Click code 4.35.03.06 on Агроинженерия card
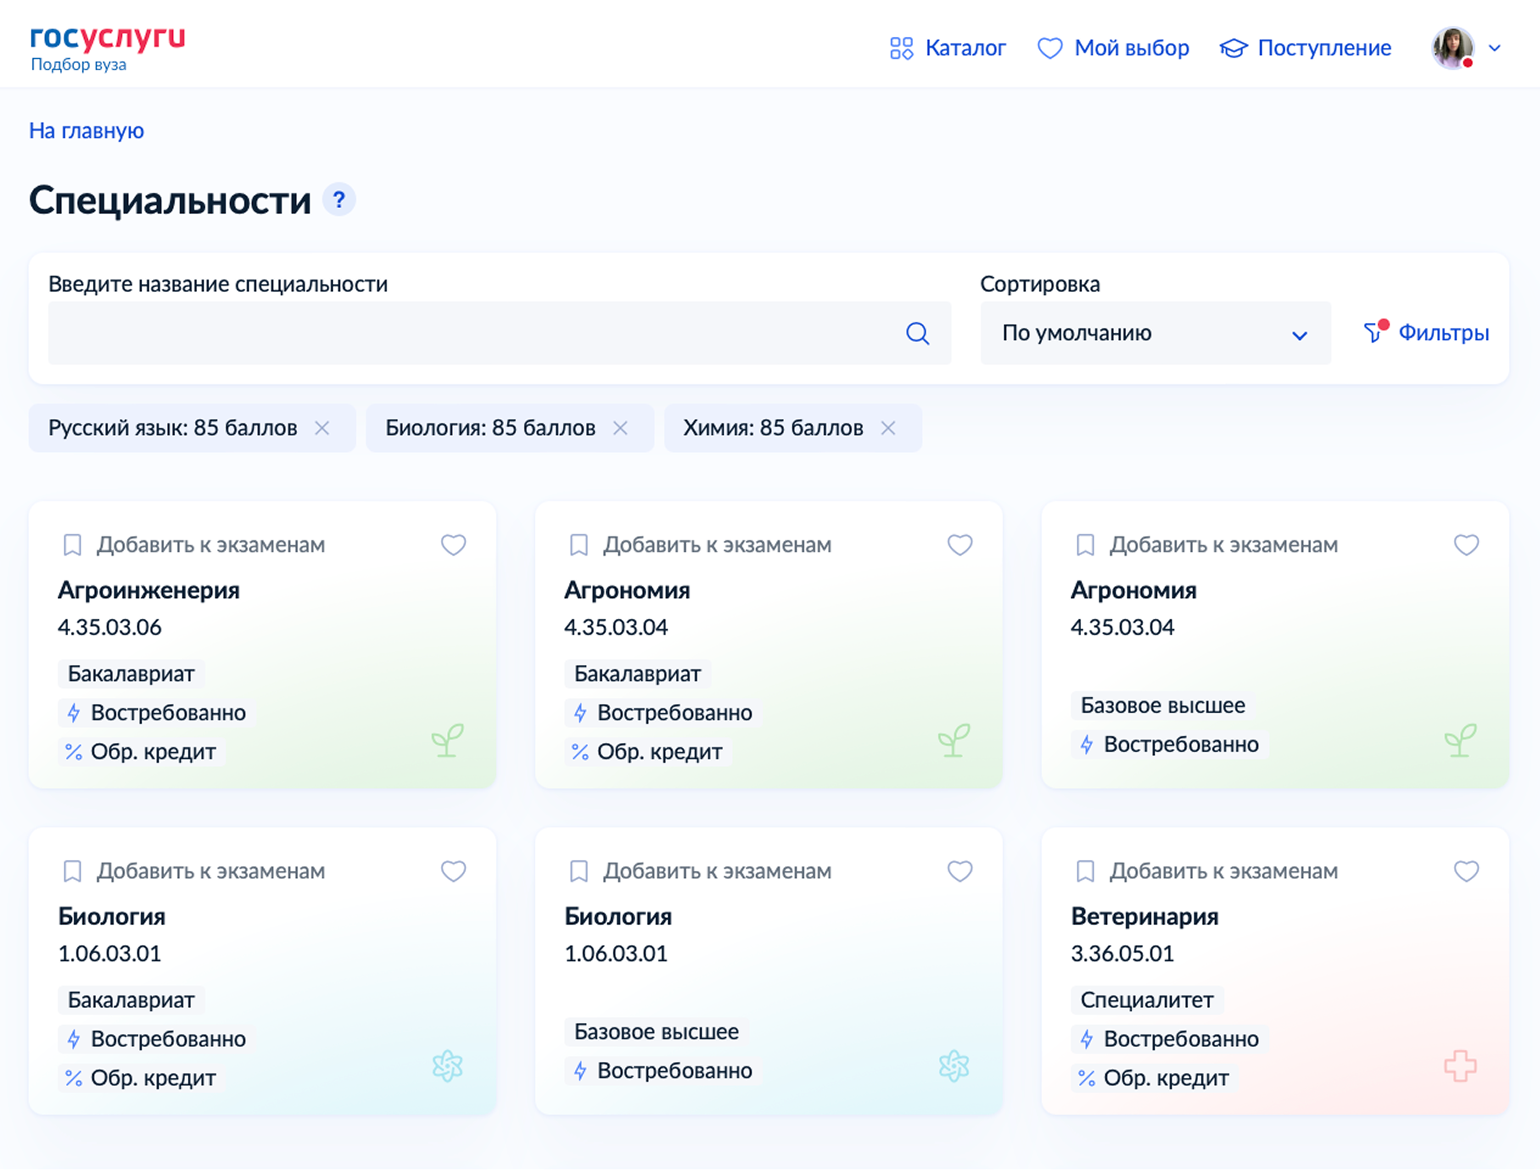The width and height of the screenshot is (1540, 1170). [110, 628]
